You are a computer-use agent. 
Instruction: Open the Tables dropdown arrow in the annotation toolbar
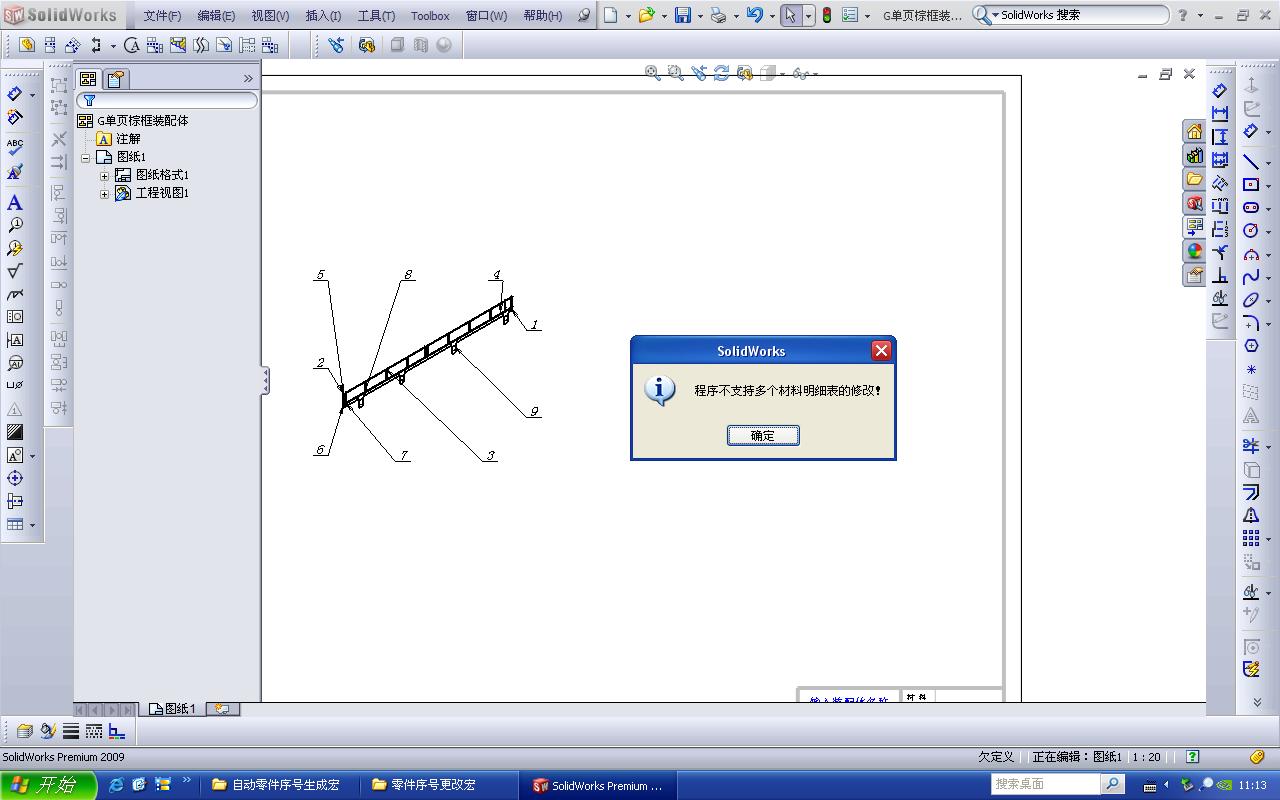click(x=32, y=525)
